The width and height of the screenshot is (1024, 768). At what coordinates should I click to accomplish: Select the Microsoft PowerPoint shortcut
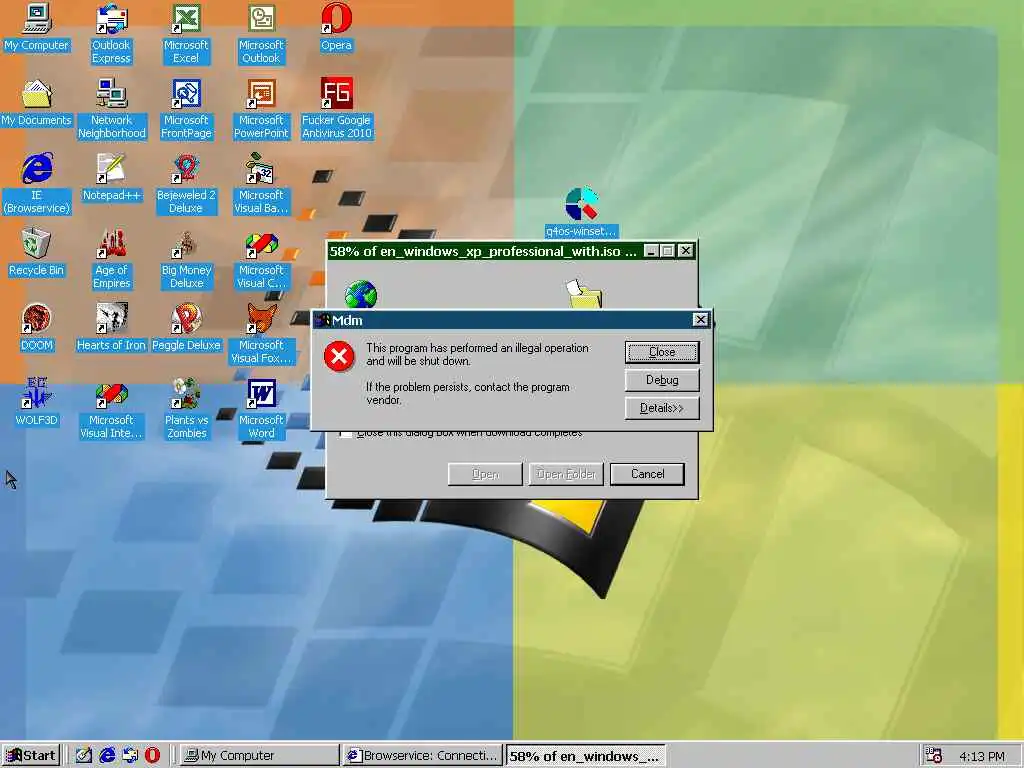[x=261, y=108]
